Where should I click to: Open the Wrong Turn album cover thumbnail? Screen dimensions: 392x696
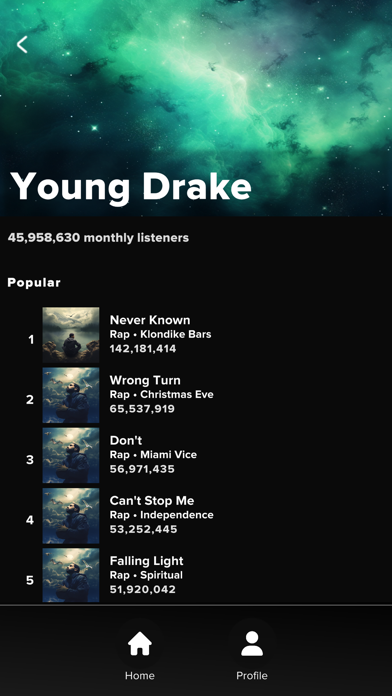[71, 395]
